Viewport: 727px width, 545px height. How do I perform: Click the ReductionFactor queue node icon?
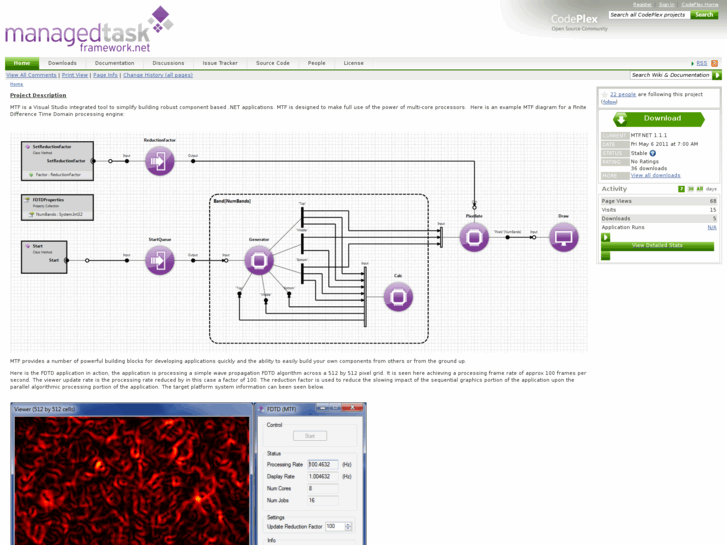coord(159,161)
